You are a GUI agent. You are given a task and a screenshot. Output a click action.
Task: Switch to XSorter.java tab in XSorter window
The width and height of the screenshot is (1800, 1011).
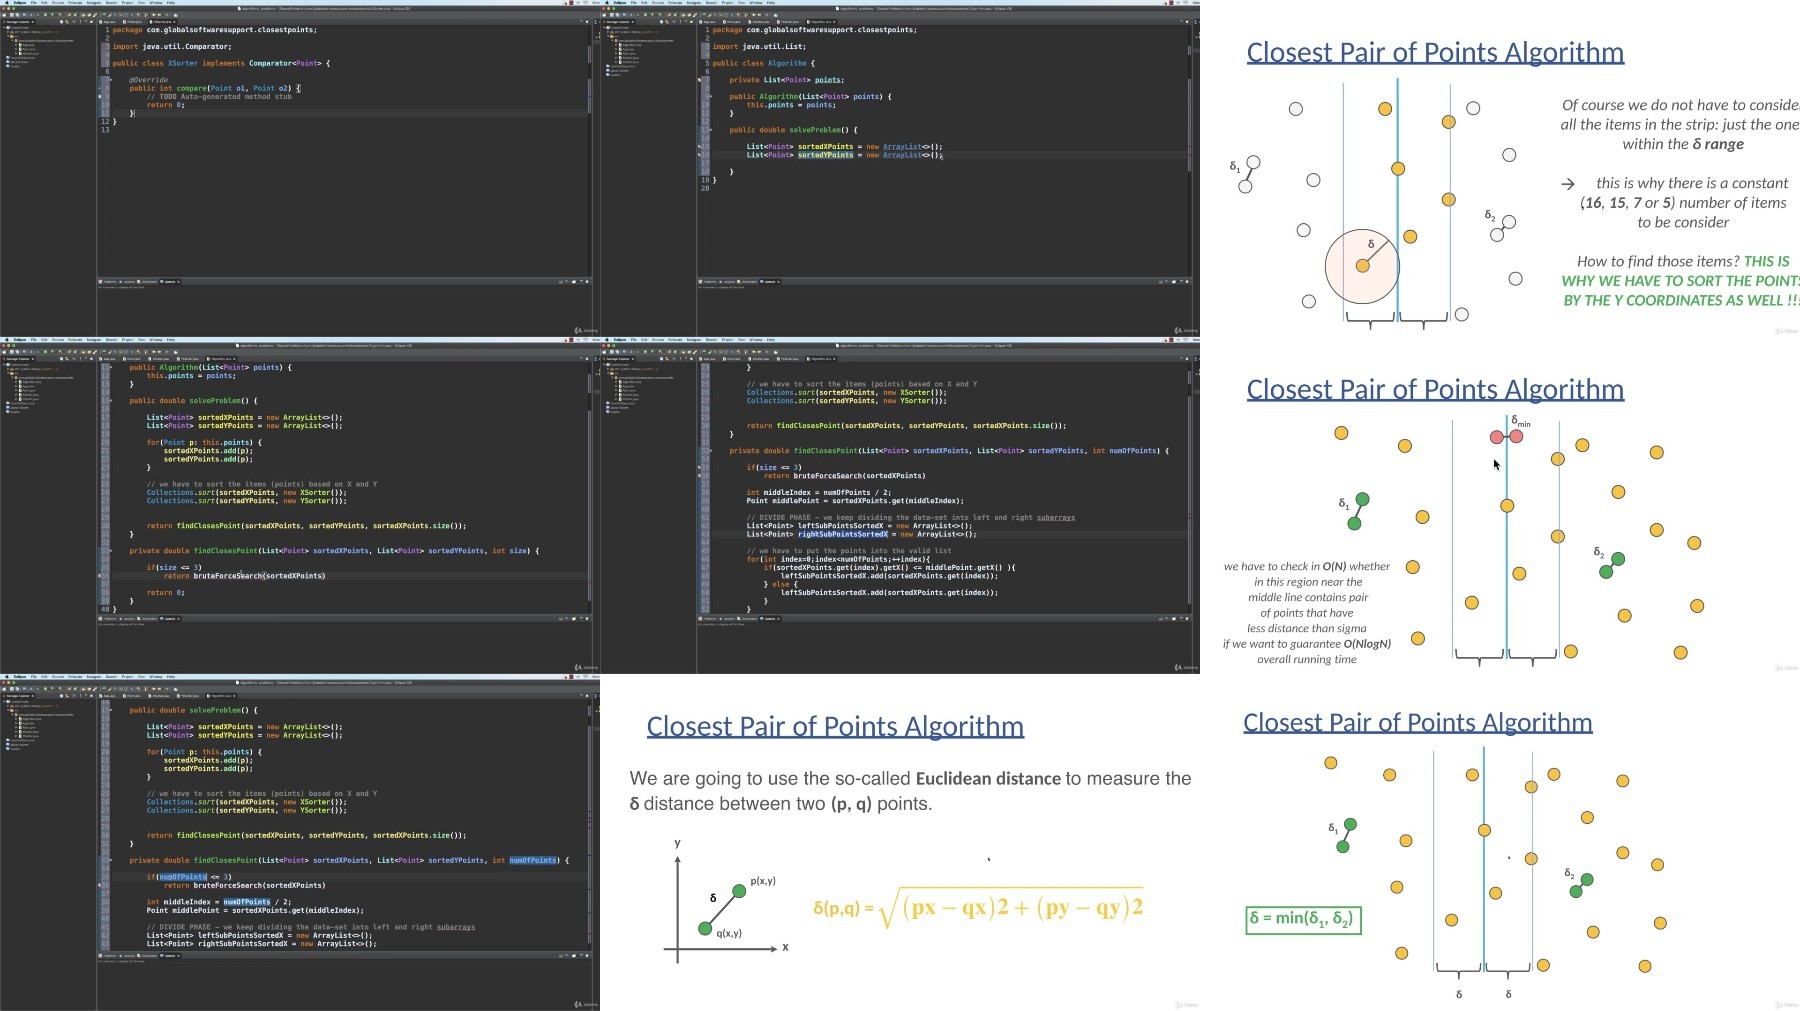162,22
